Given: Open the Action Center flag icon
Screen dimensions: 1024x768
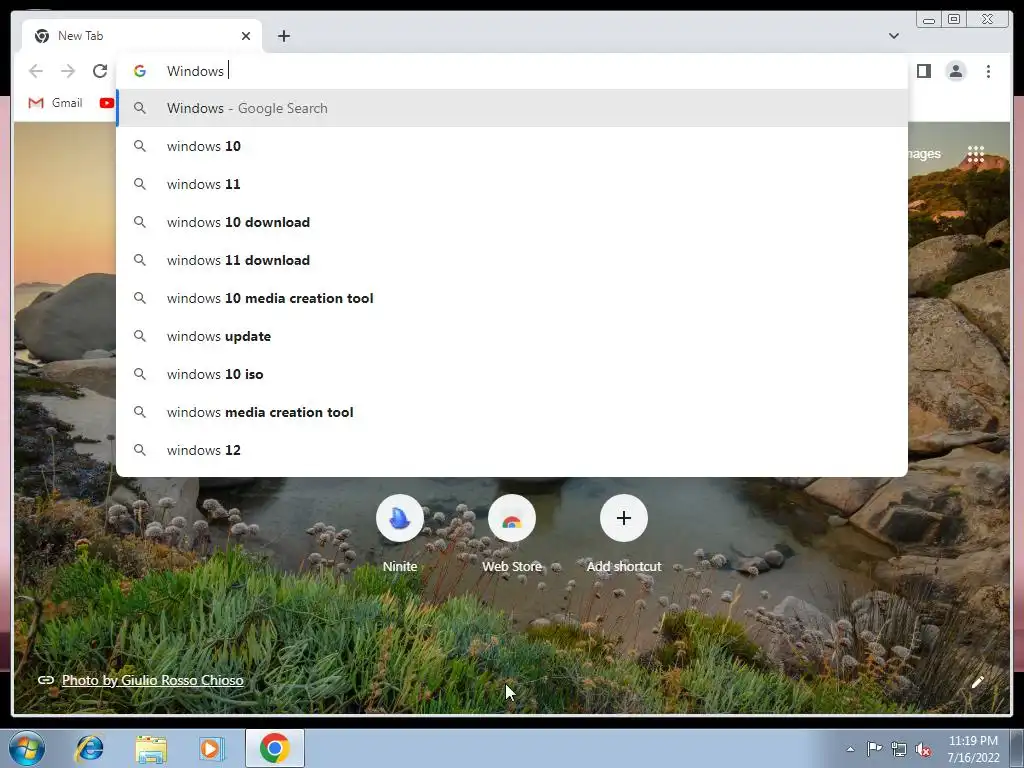Looking at the screenshot, I should [x=874, y=748].
